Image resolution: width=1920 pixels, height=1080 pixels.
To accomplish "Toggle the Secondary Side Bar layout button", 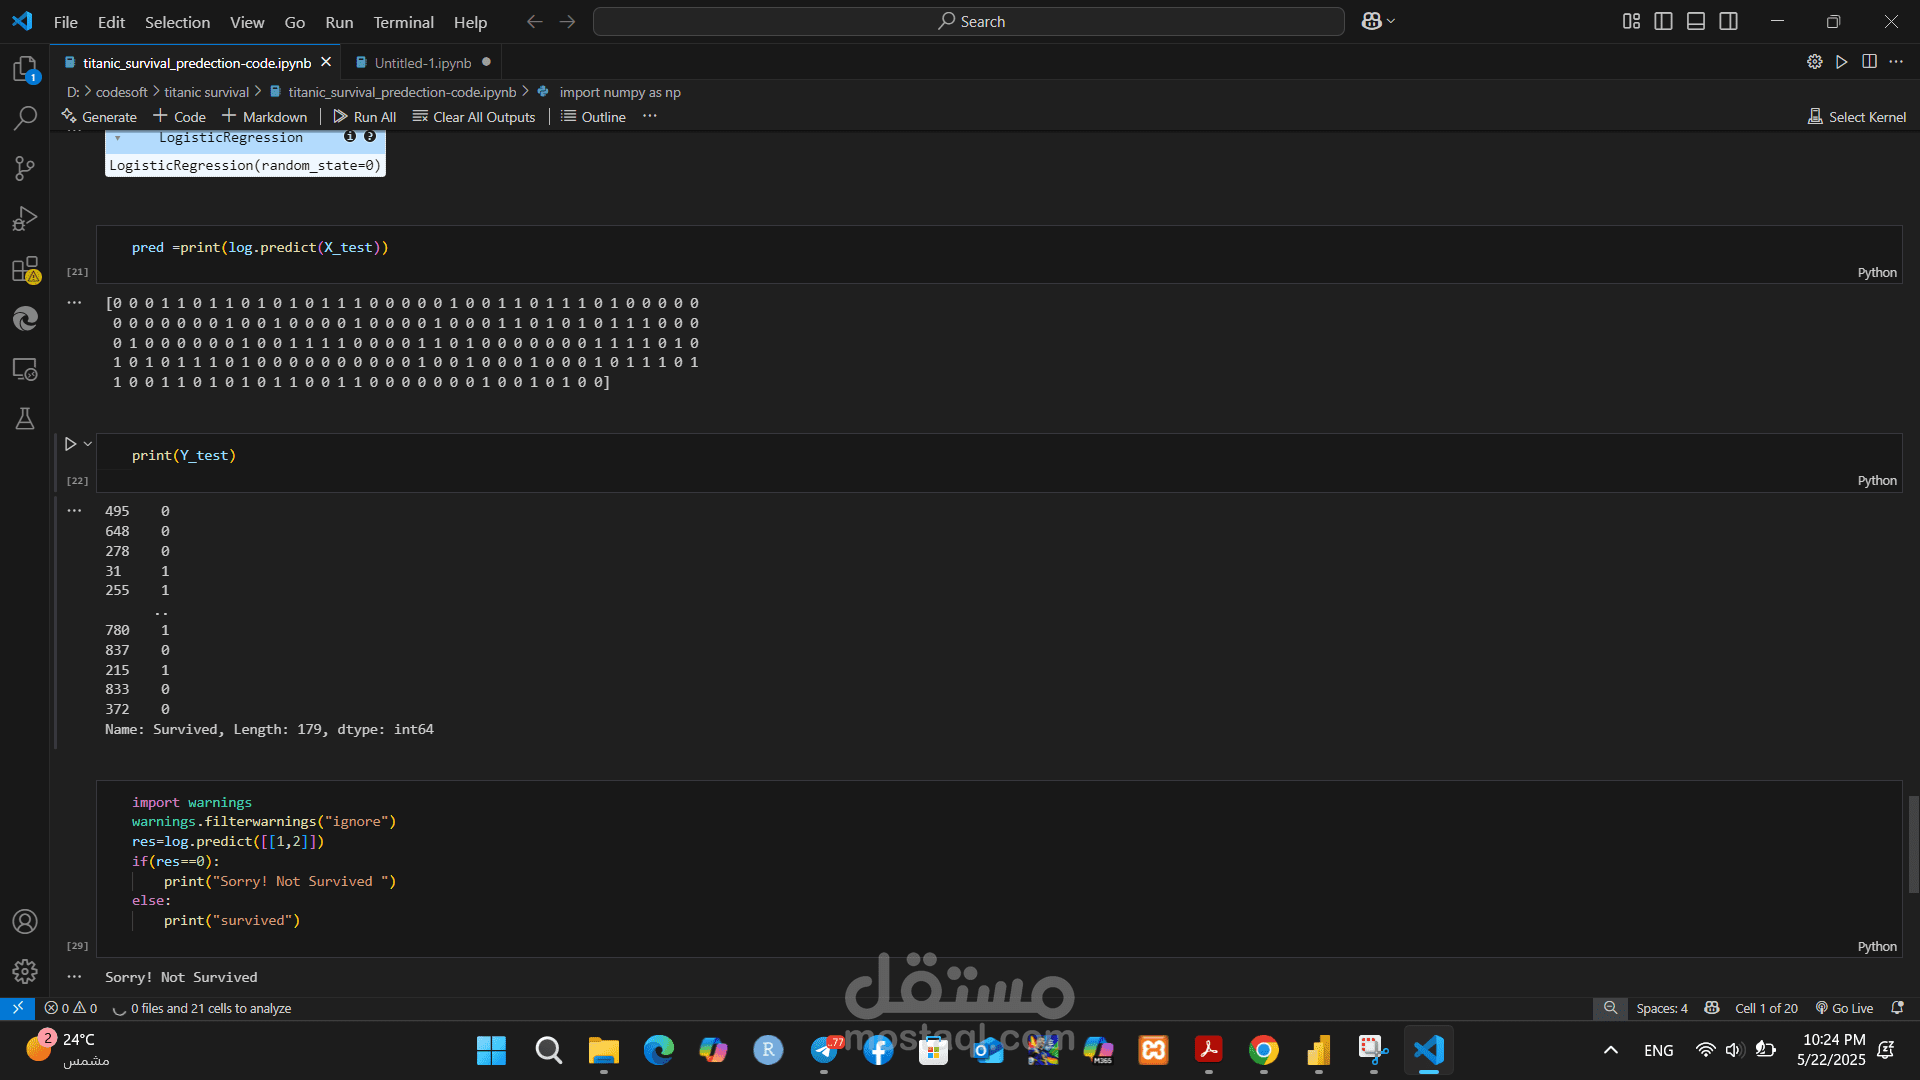I will (1728, 21).
